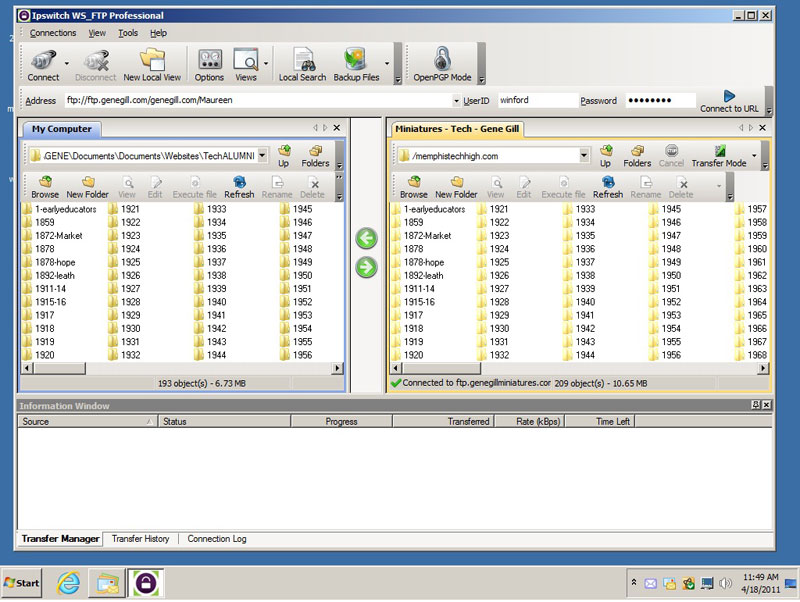
Task: Click the WS_FTP taskbar icon
Action: click(145, 583)
